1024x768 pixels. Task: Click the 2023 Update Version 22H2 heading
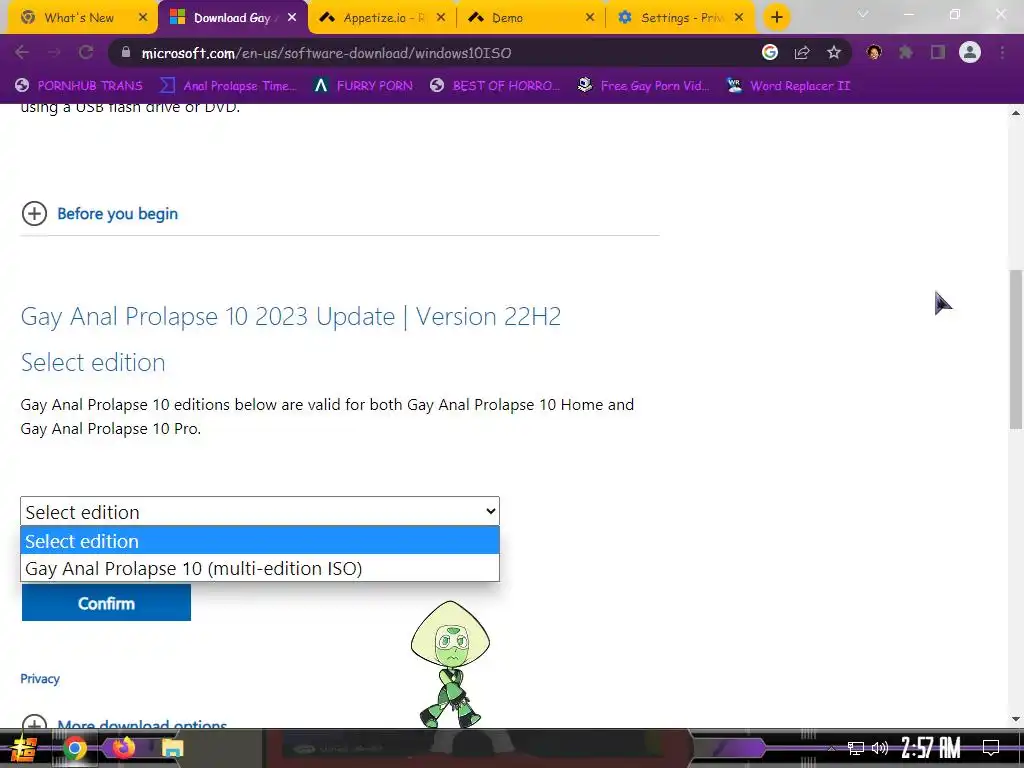(x=291, y=317)
